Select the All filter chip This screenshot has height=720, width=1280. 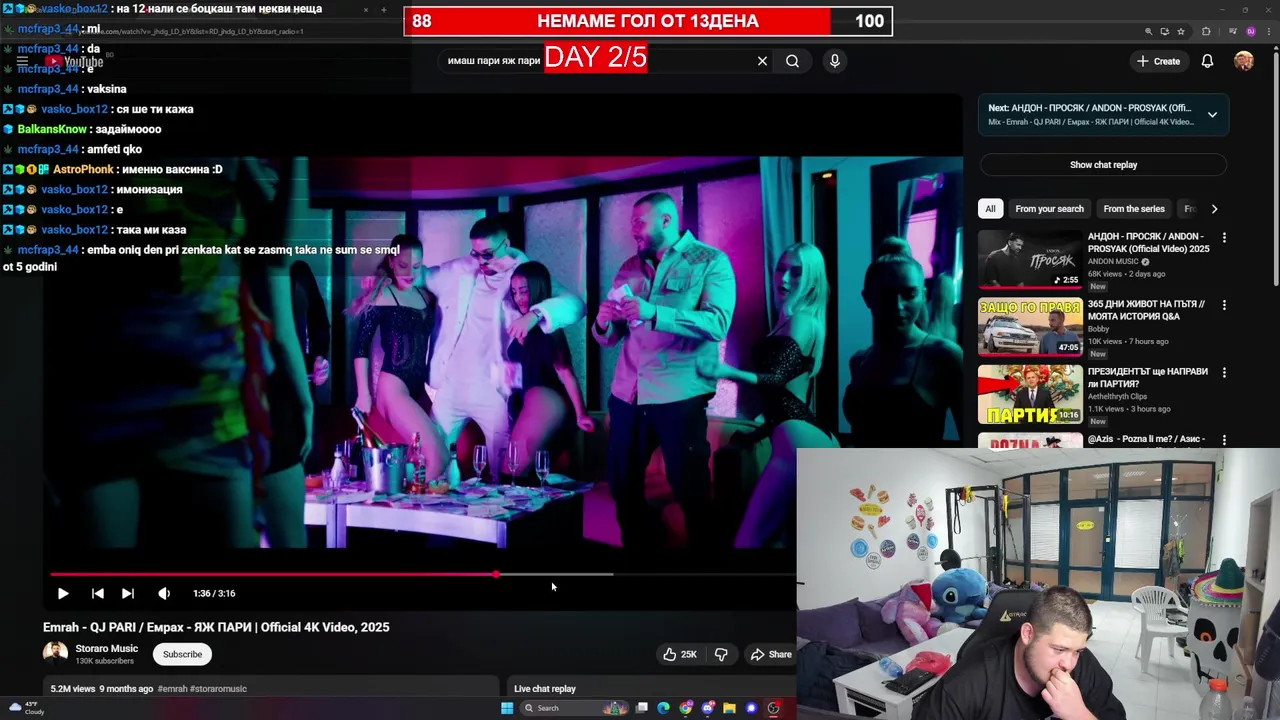pos(990,209)
